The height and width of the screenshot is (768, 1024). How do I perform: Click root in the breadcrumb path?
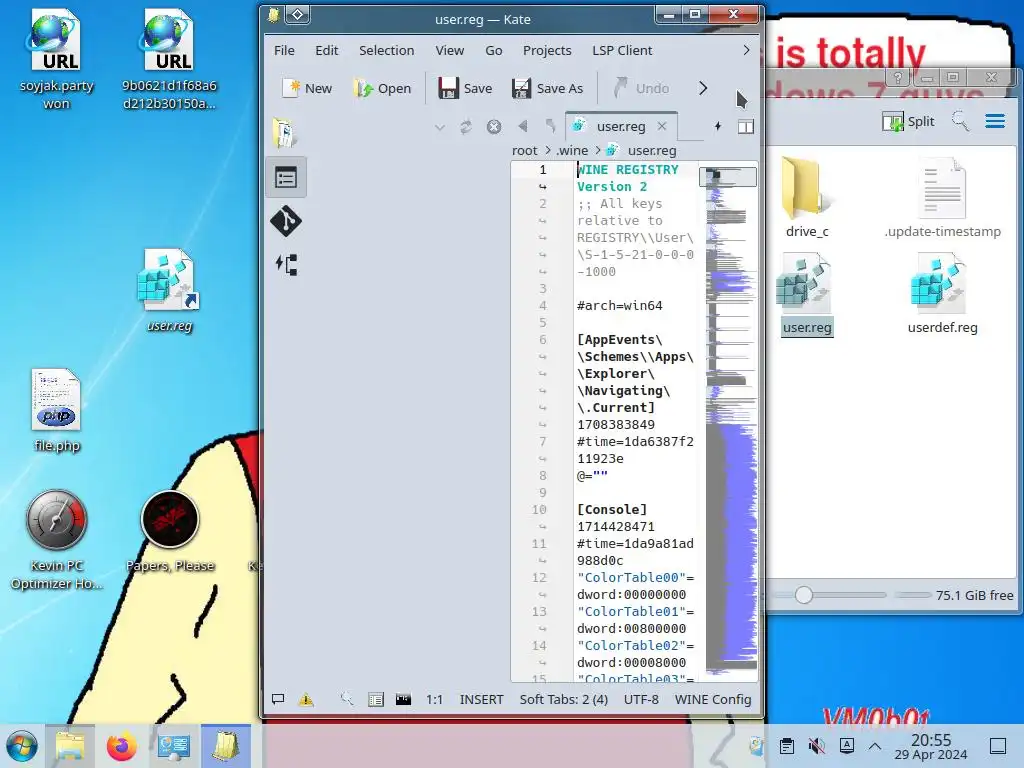coord(524,151)
